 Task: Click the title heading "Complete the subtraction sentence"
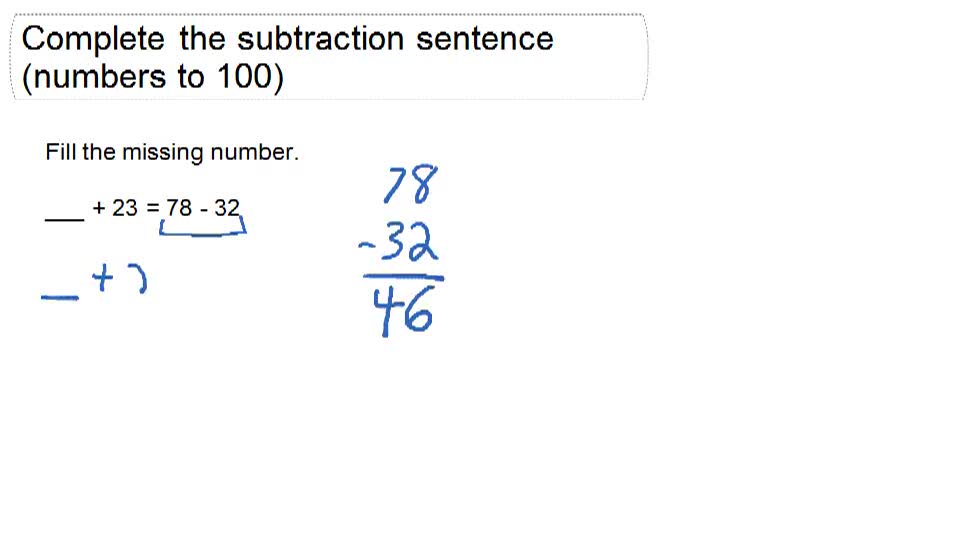[287, 39]
